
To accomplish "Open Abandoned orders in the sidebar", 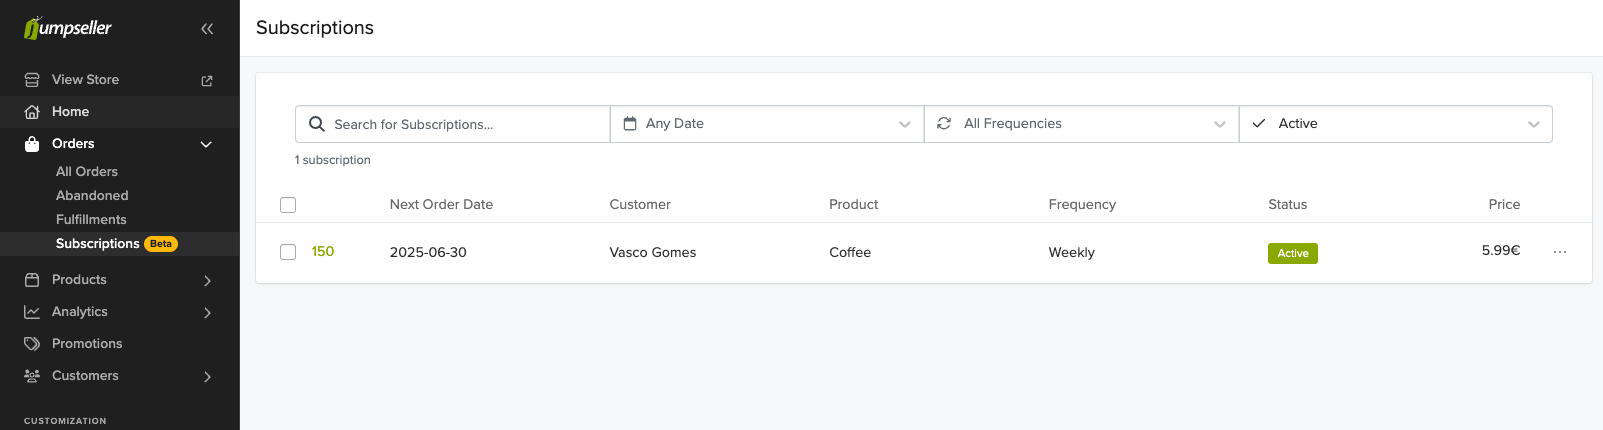I will pyautogui.click(x=92, y=196).
